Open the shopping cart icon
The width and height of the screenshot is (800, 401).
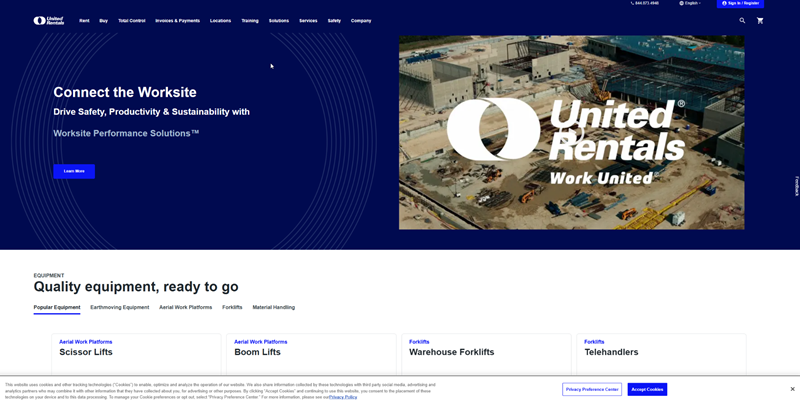pyautogui.click(x=760, y=20)
